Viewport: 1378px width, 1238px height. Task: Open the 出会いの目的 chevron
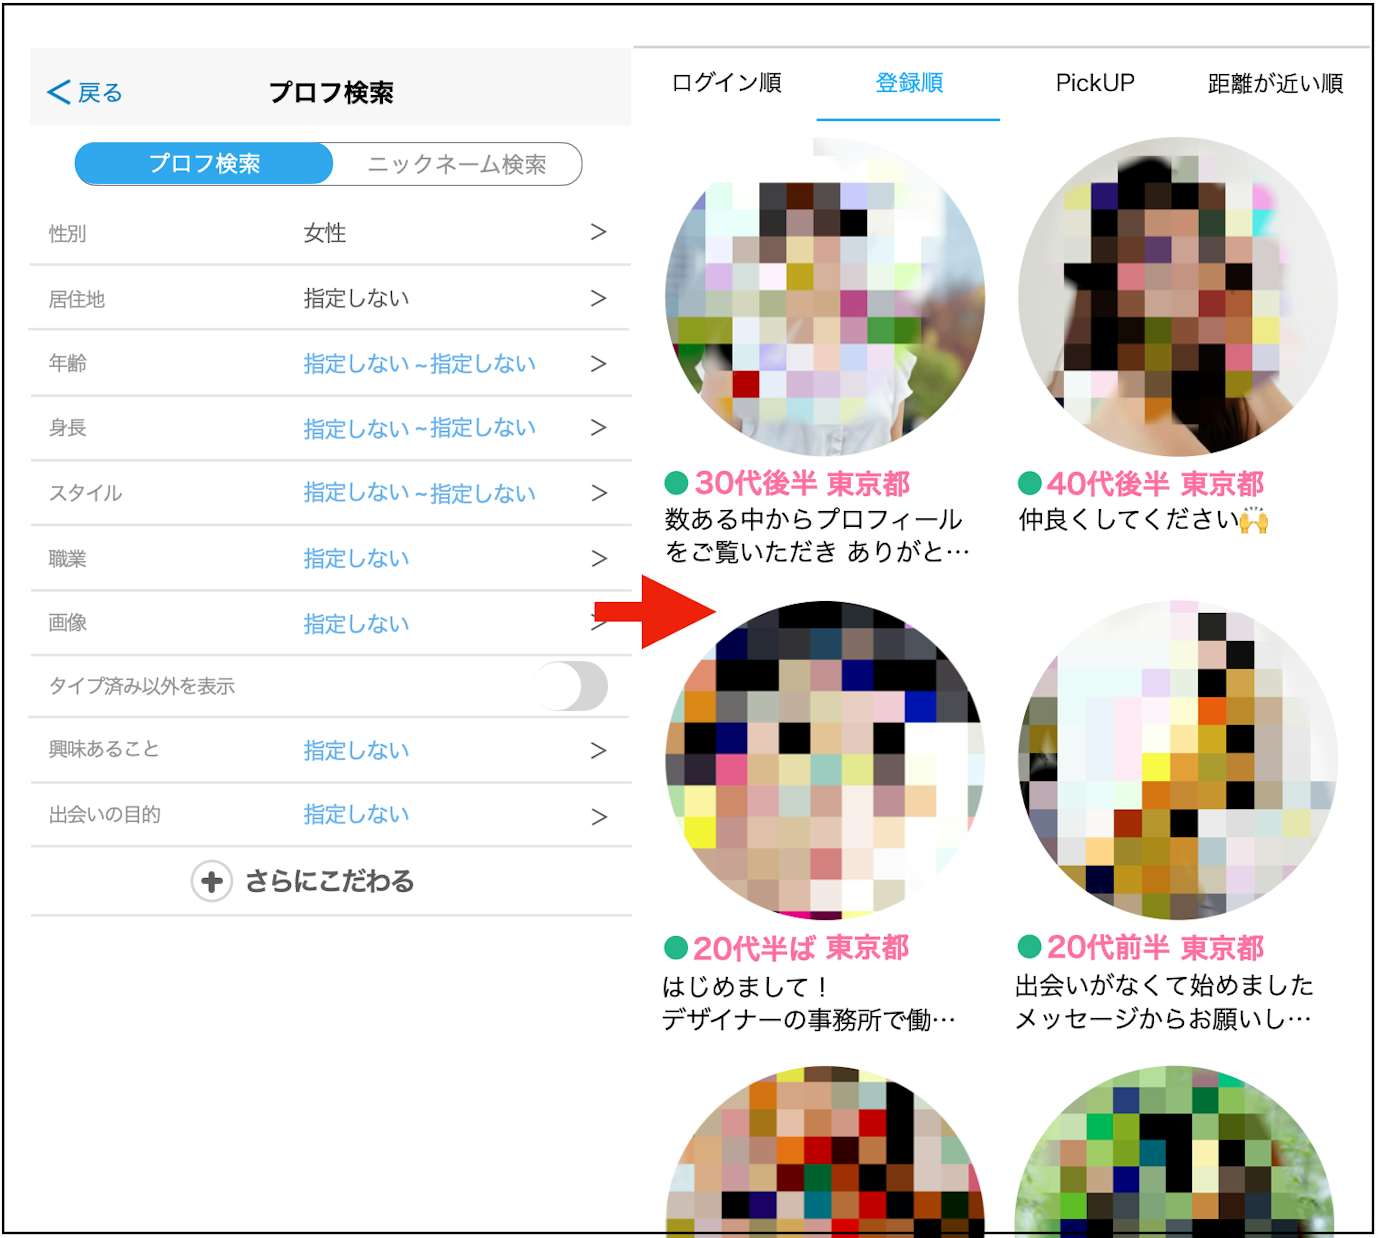point(598,816)
